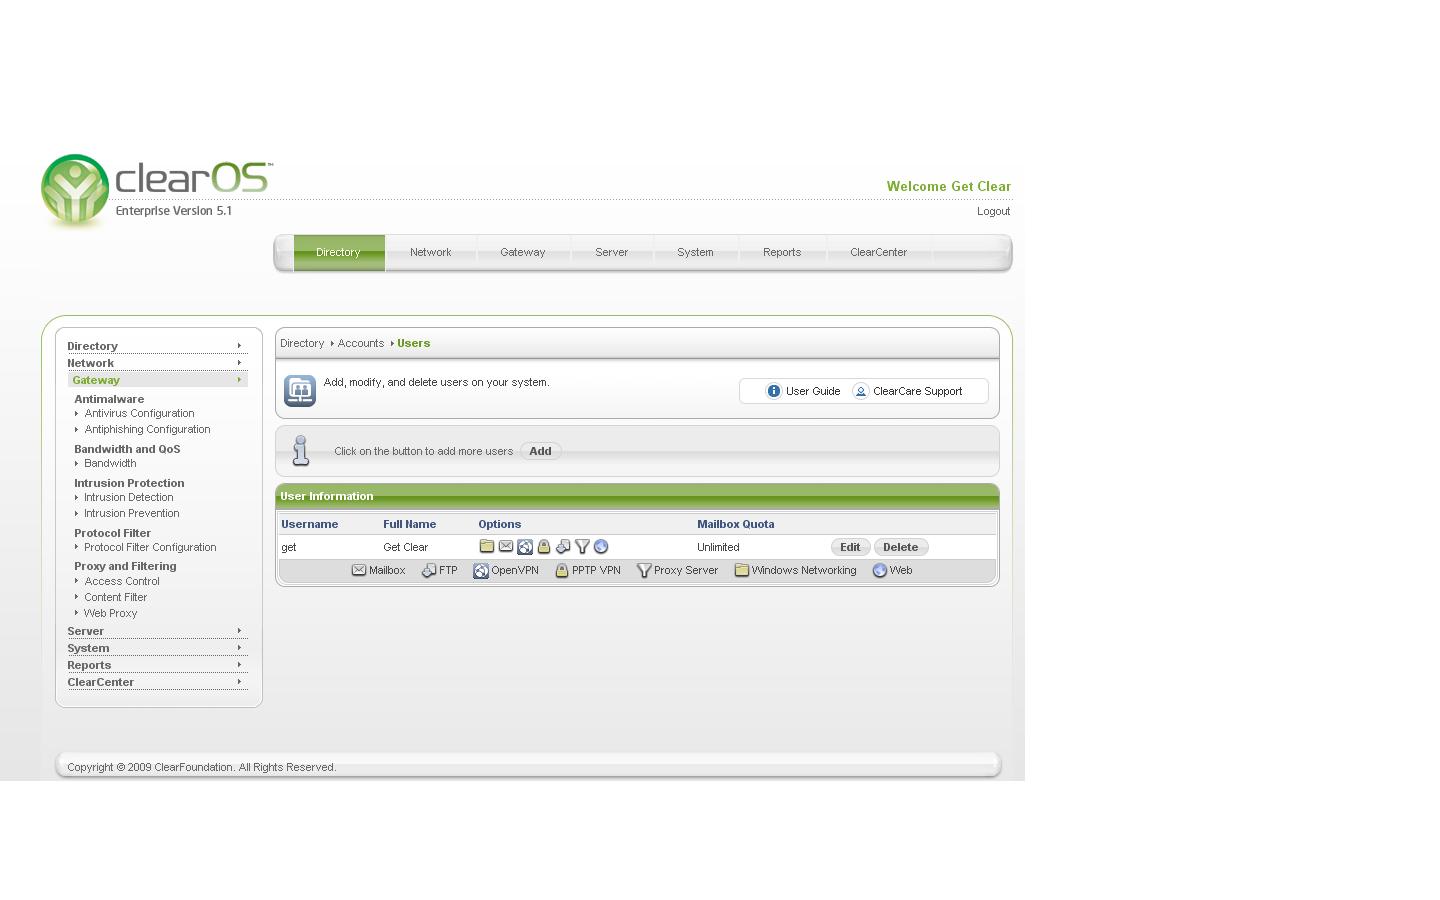Go to Content Filter in the sidebar

point(116,597)
